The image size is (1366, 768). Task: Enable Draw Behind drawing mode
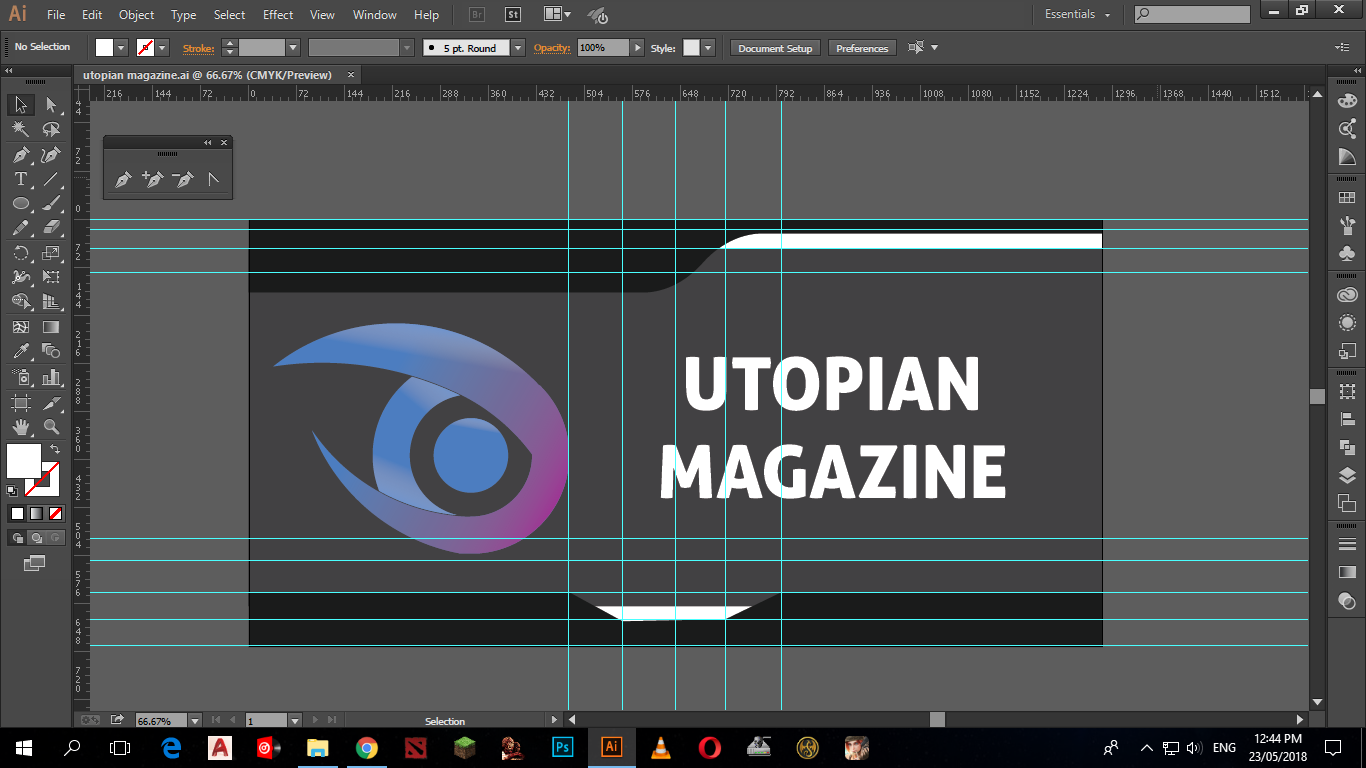click(37, 538)
